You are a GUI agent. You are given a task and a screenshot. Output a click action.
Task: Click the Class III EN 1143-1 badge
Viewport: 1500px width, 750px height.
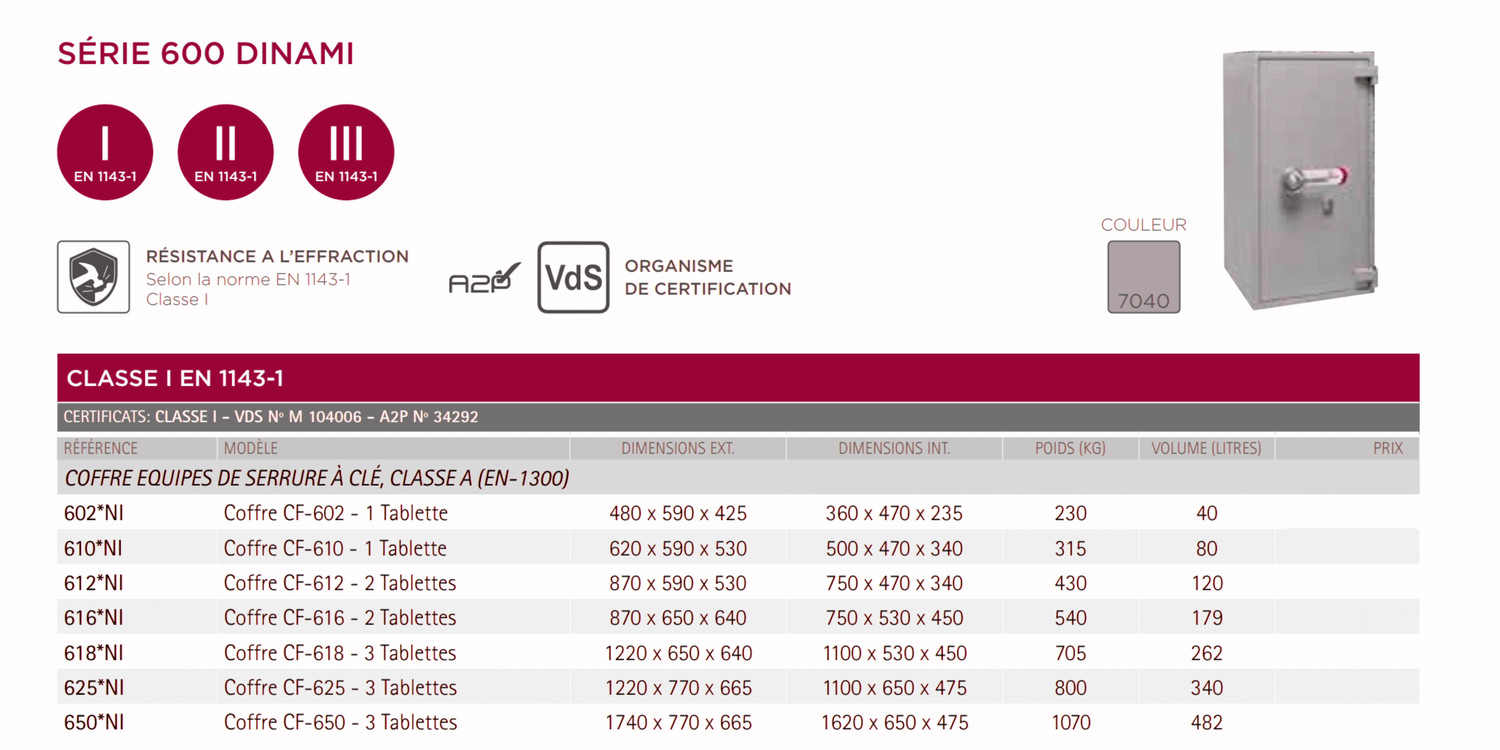coord(346,153)
